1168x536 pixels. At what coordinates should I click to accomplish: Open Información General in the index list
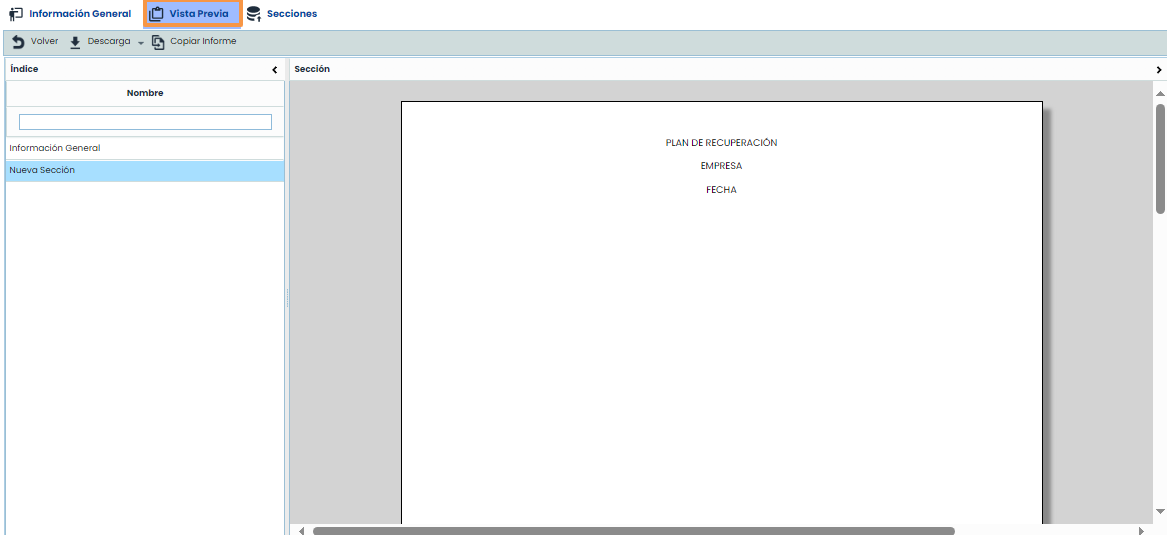tap(55, 148)
